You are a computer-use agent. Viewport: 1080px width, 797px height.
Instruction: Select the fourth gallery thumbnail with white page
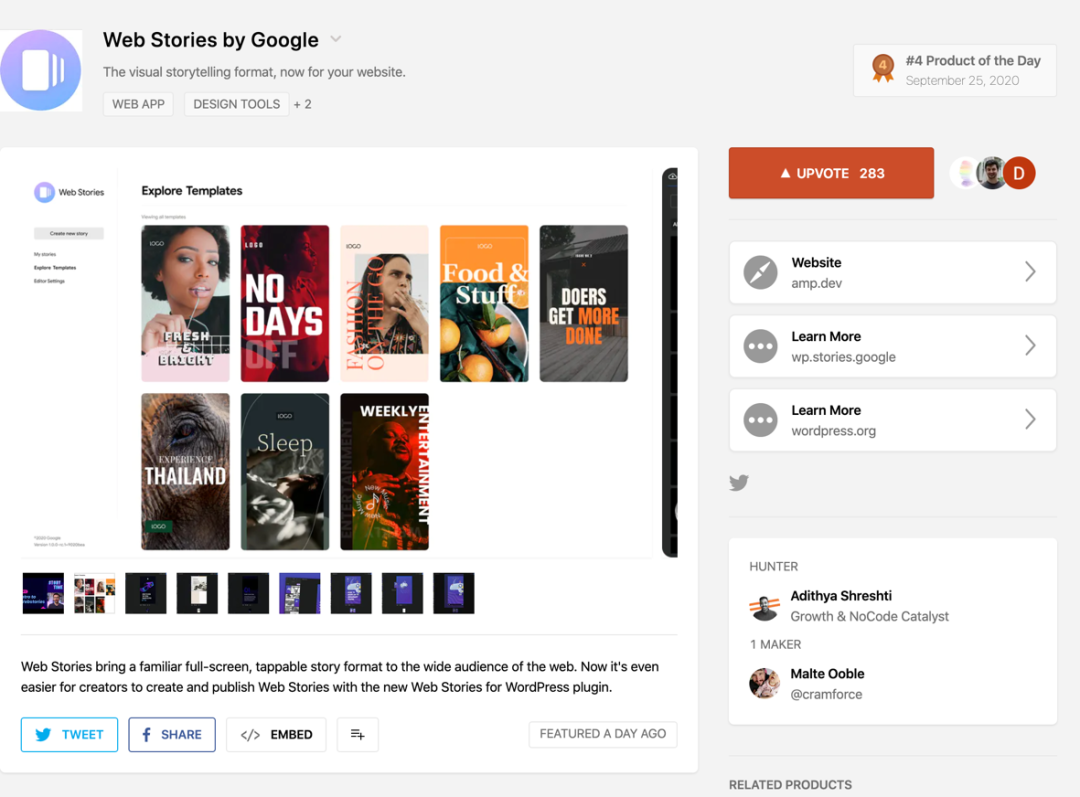click(197, 593)
